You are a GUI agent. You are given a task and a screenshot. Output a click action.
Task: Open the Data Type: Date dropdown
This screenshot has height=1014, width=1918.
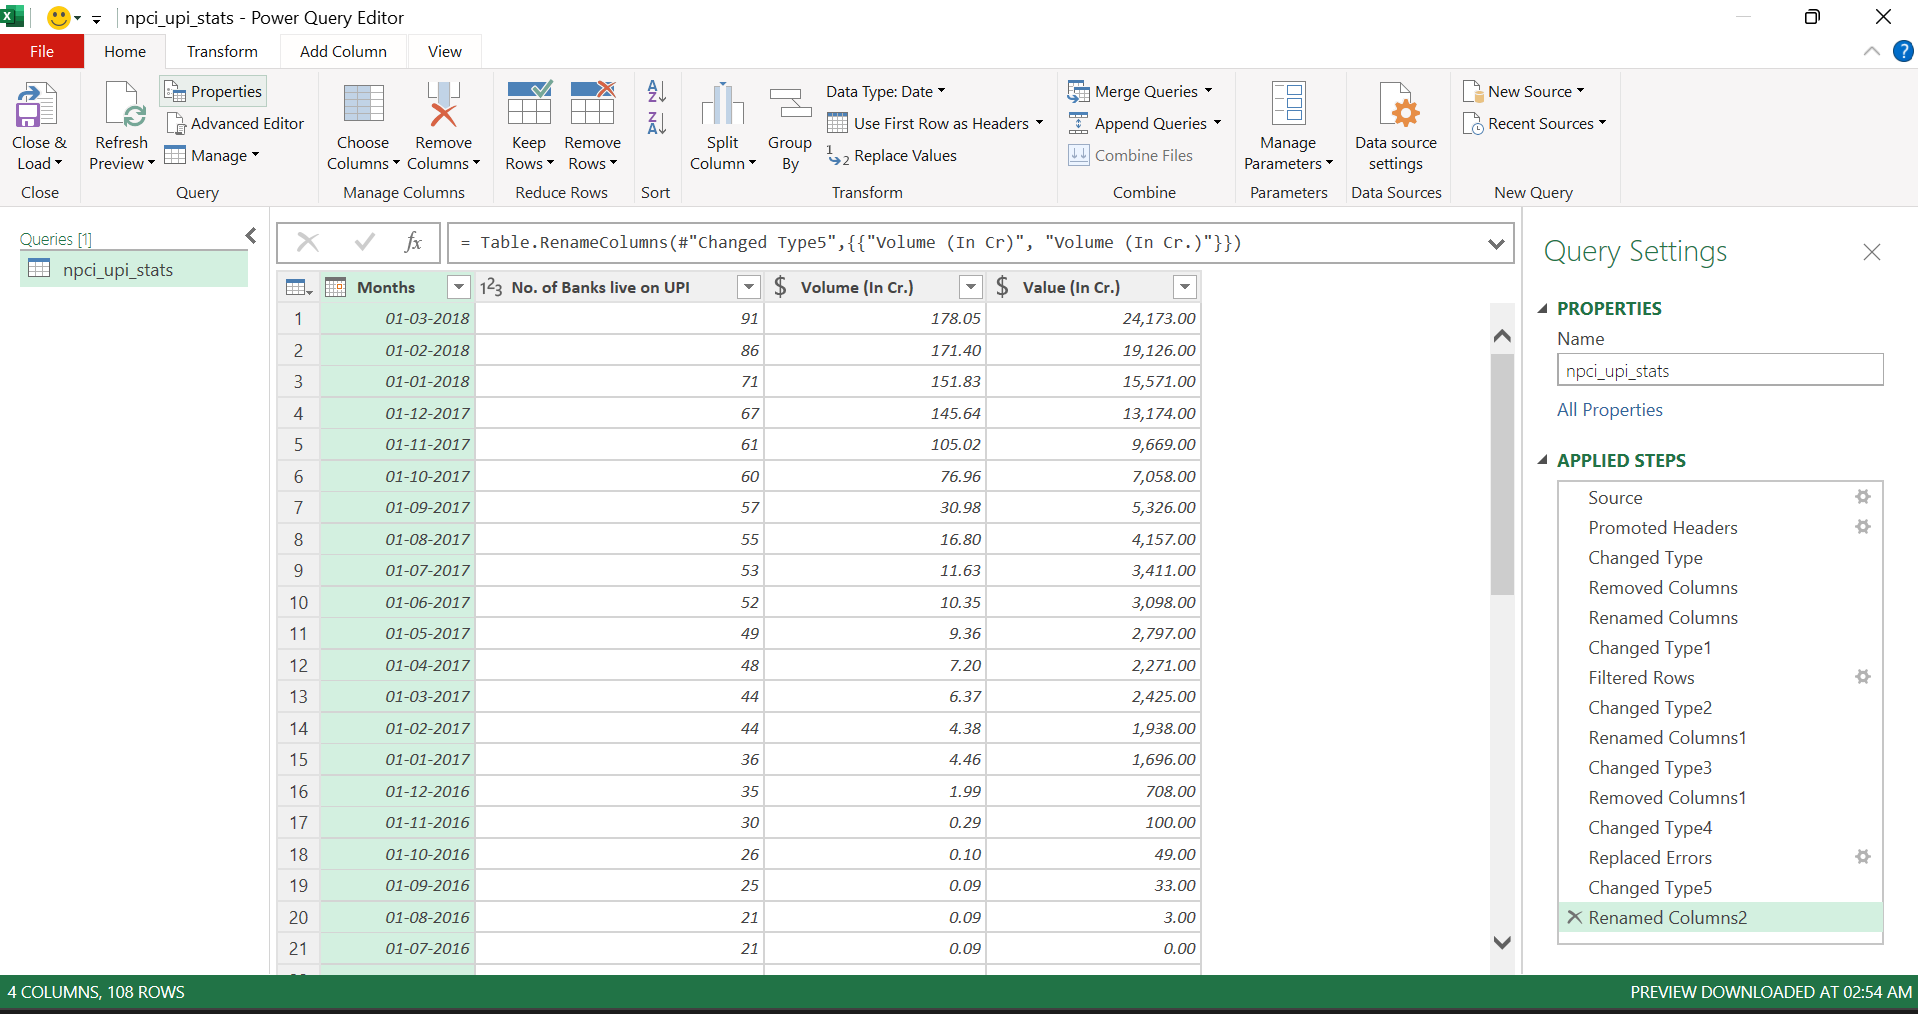[885, 91]
